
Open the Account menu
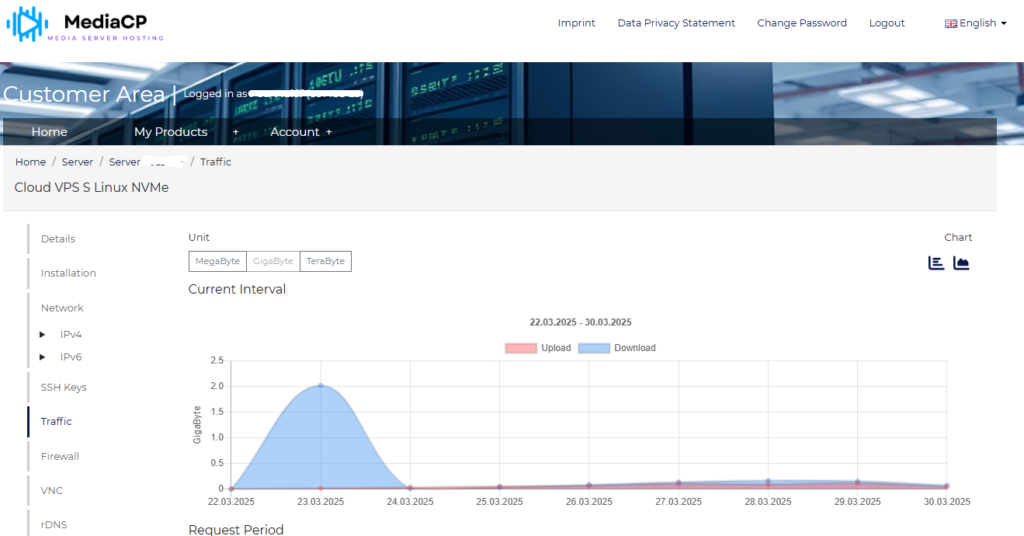point(295,132)
